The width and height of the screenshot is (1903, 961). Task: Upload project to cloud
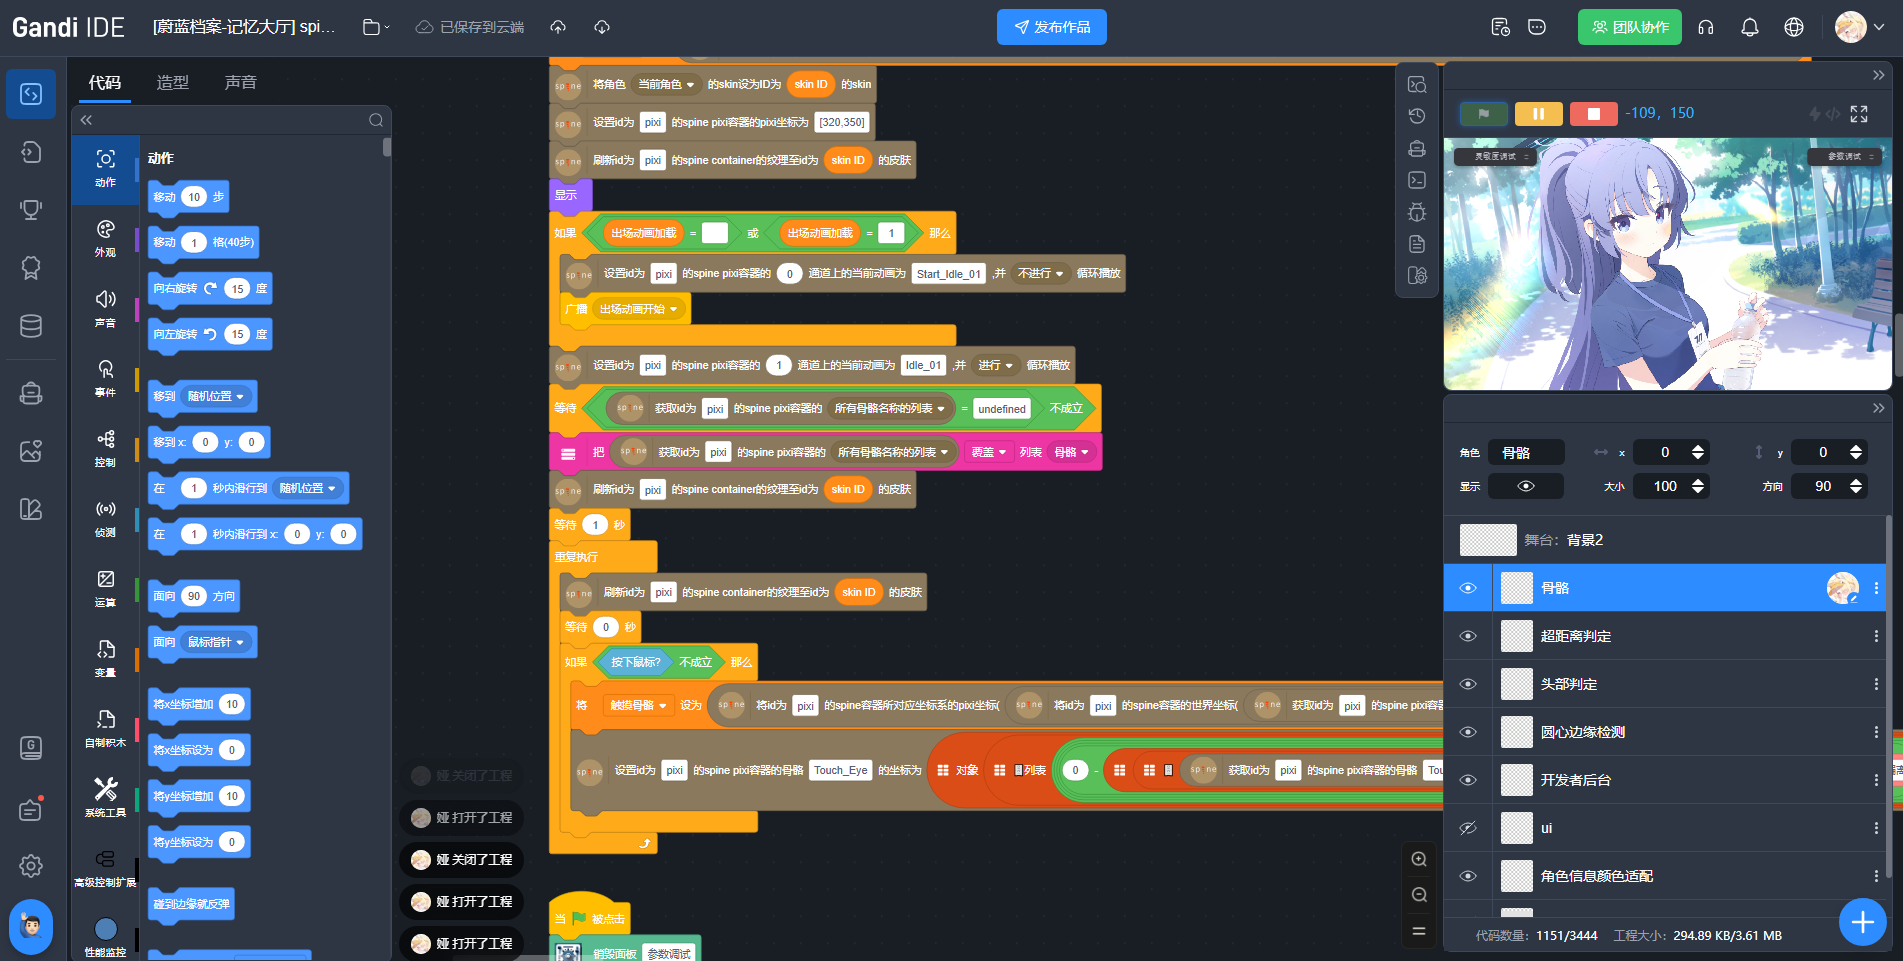(558, 27)
